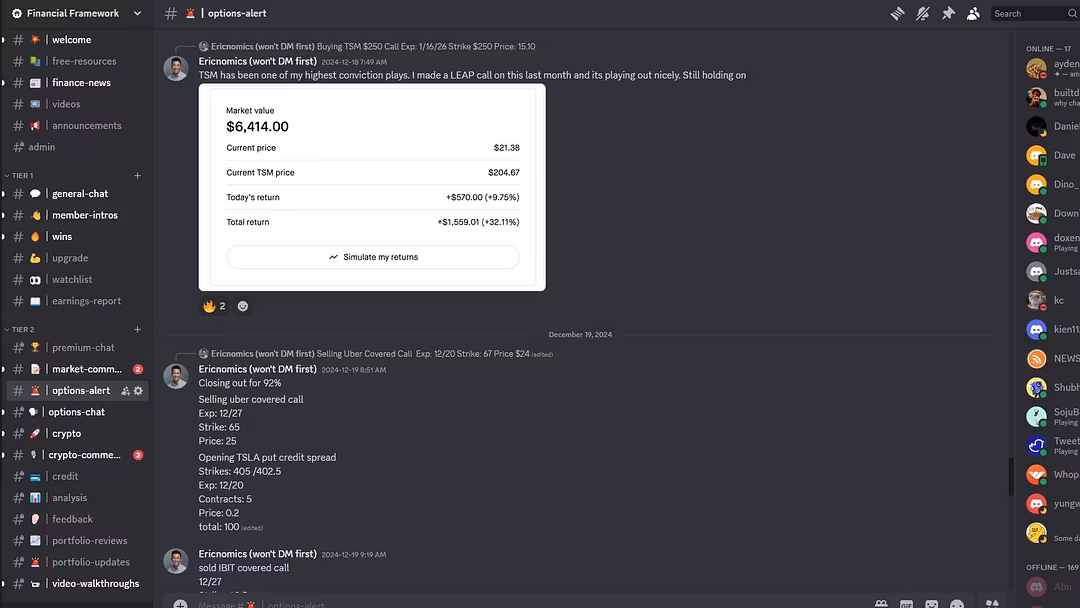
Task: Click create invite icon on options-alert
Action: 125,390
